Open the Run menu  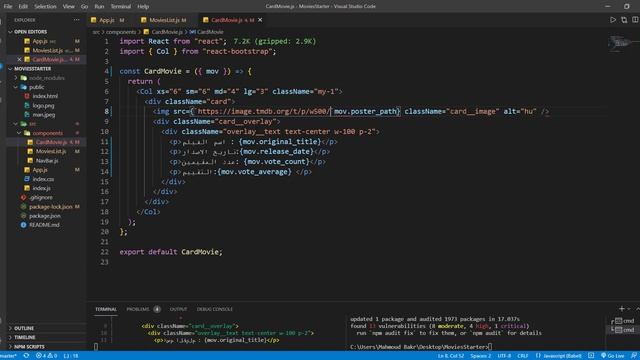click(99, 6)
